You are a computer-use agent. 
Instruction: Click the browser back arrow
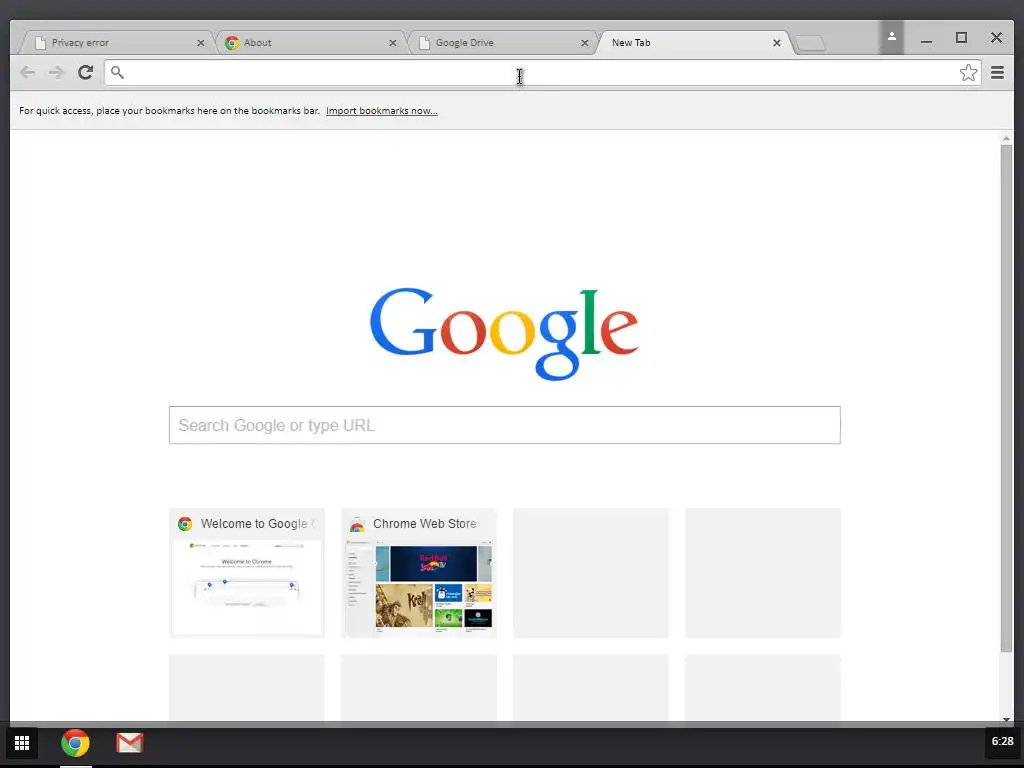pyautogui.click(x=27, y=72)
